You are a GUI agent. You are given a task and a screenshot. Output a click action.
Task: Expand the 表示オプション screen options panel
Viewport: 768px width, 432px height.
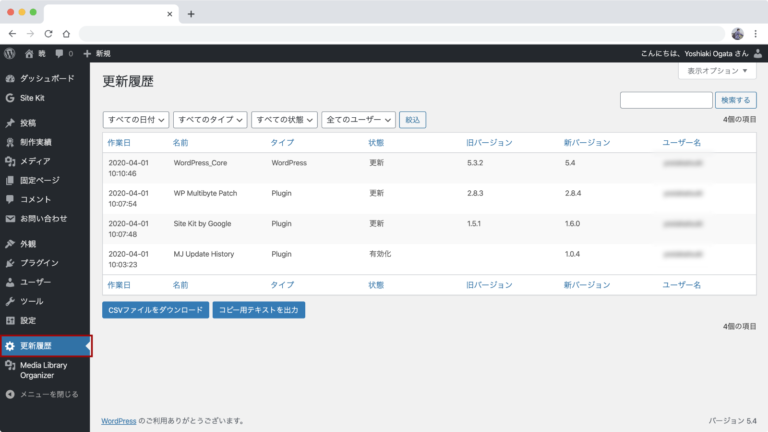coord(717,72)
